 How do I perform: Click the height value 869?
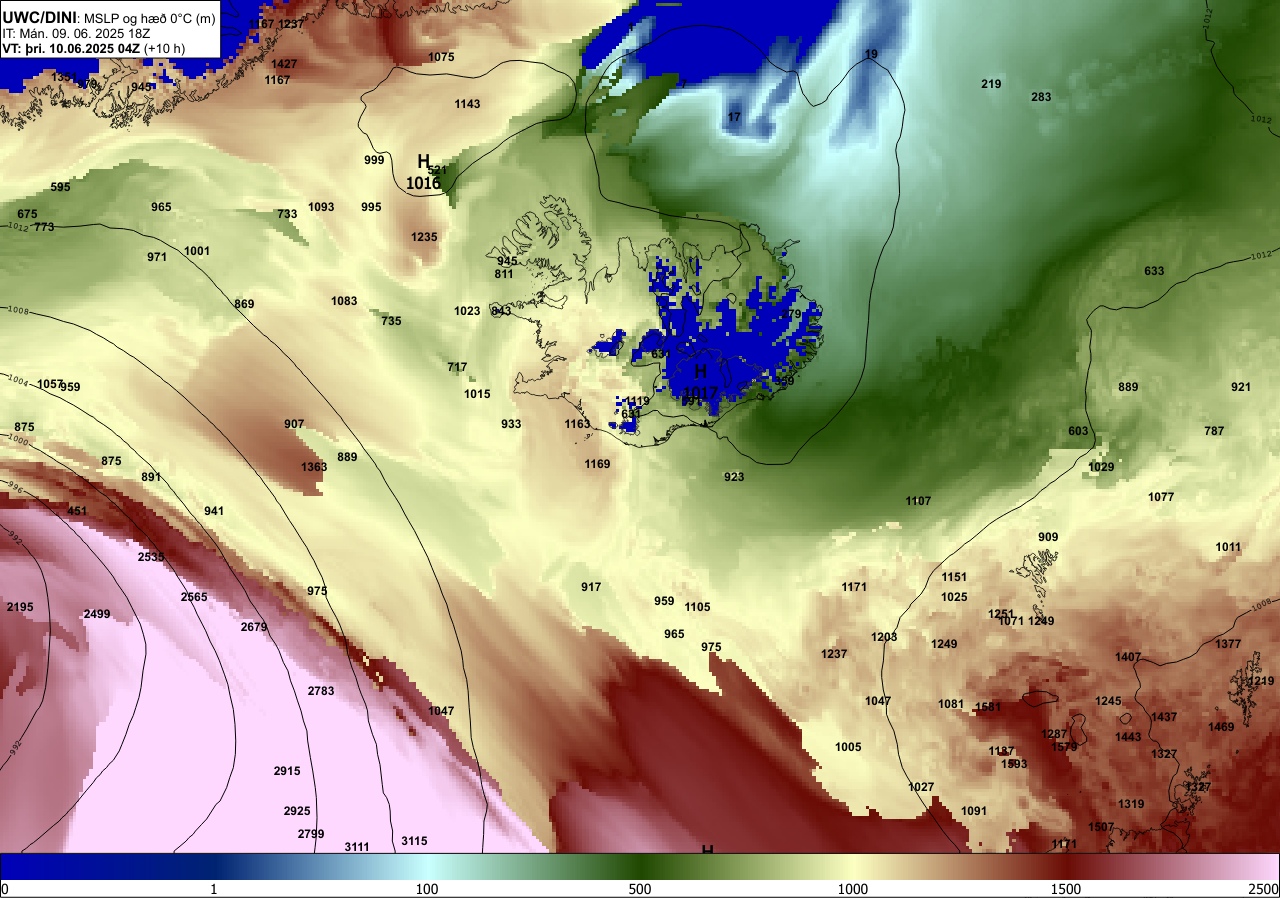pos(244,304)
